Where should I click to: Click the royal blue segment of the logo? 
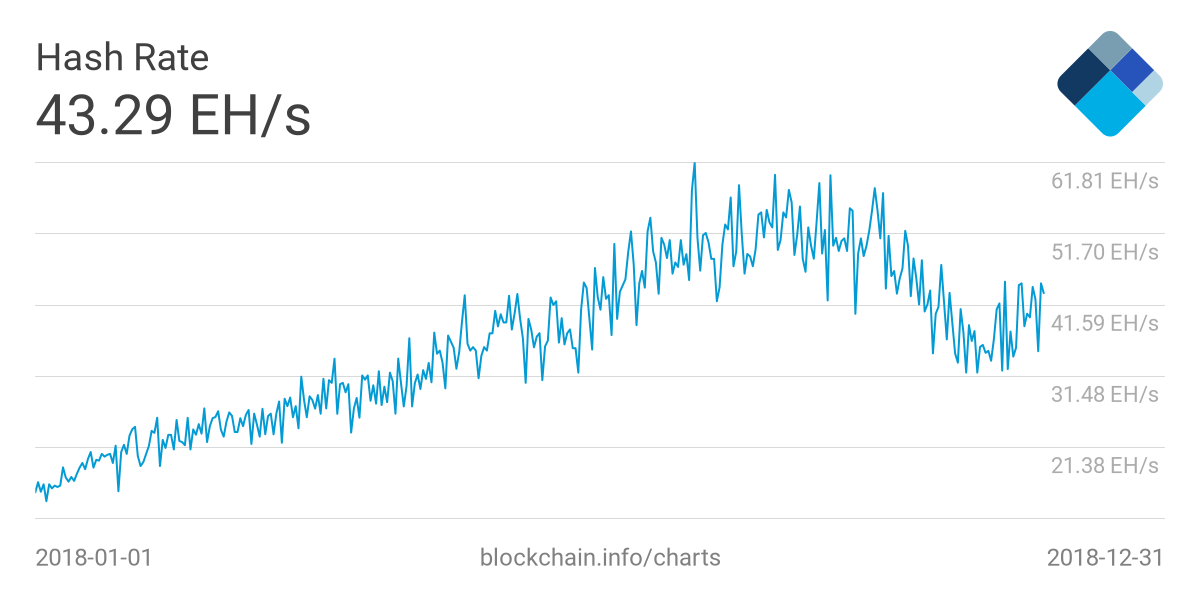click(1132, 68)
